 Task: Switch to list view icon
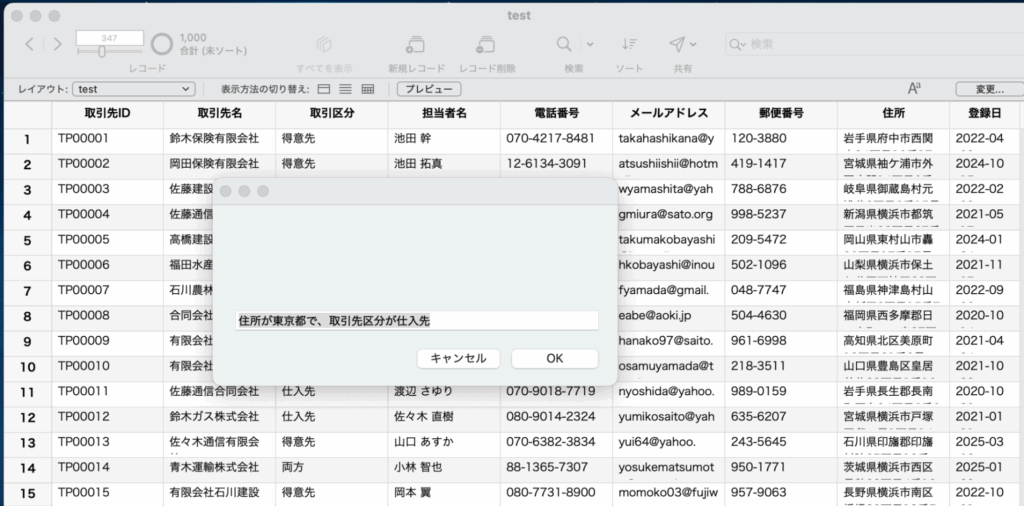tap(345, 89)
